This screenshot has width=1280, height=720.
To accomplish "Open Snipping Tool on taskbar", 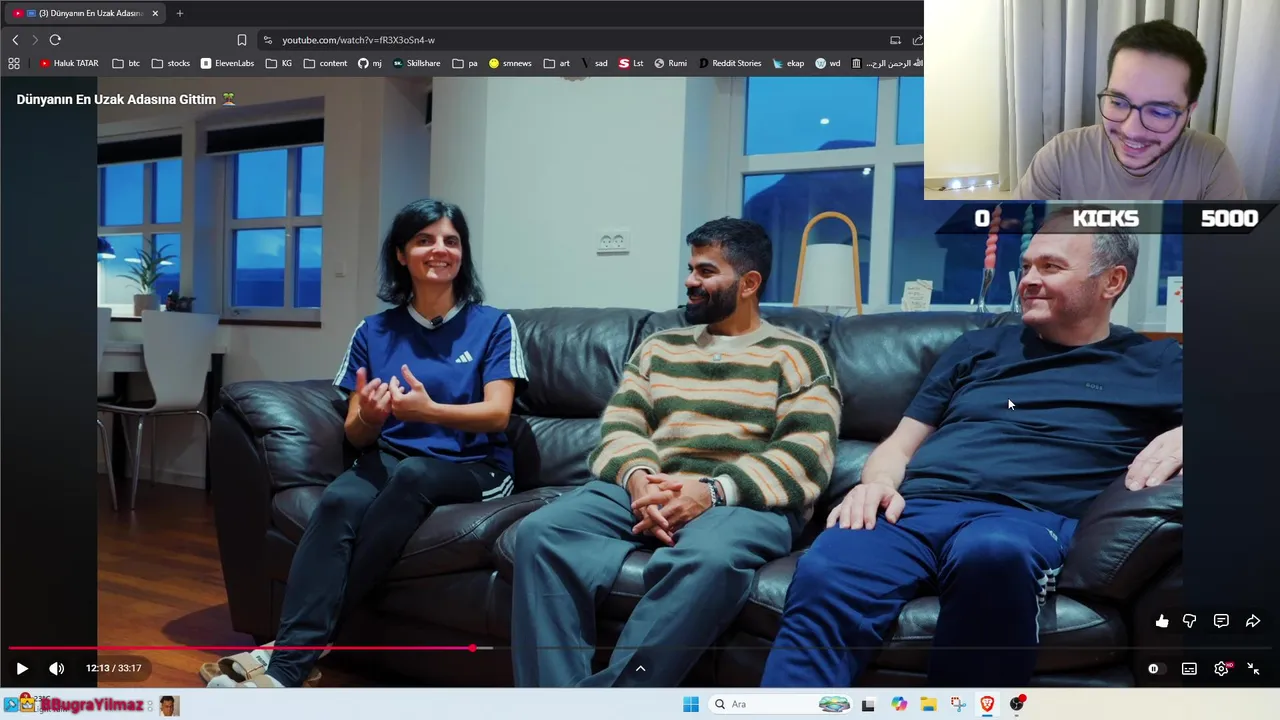I will point(958,704).
